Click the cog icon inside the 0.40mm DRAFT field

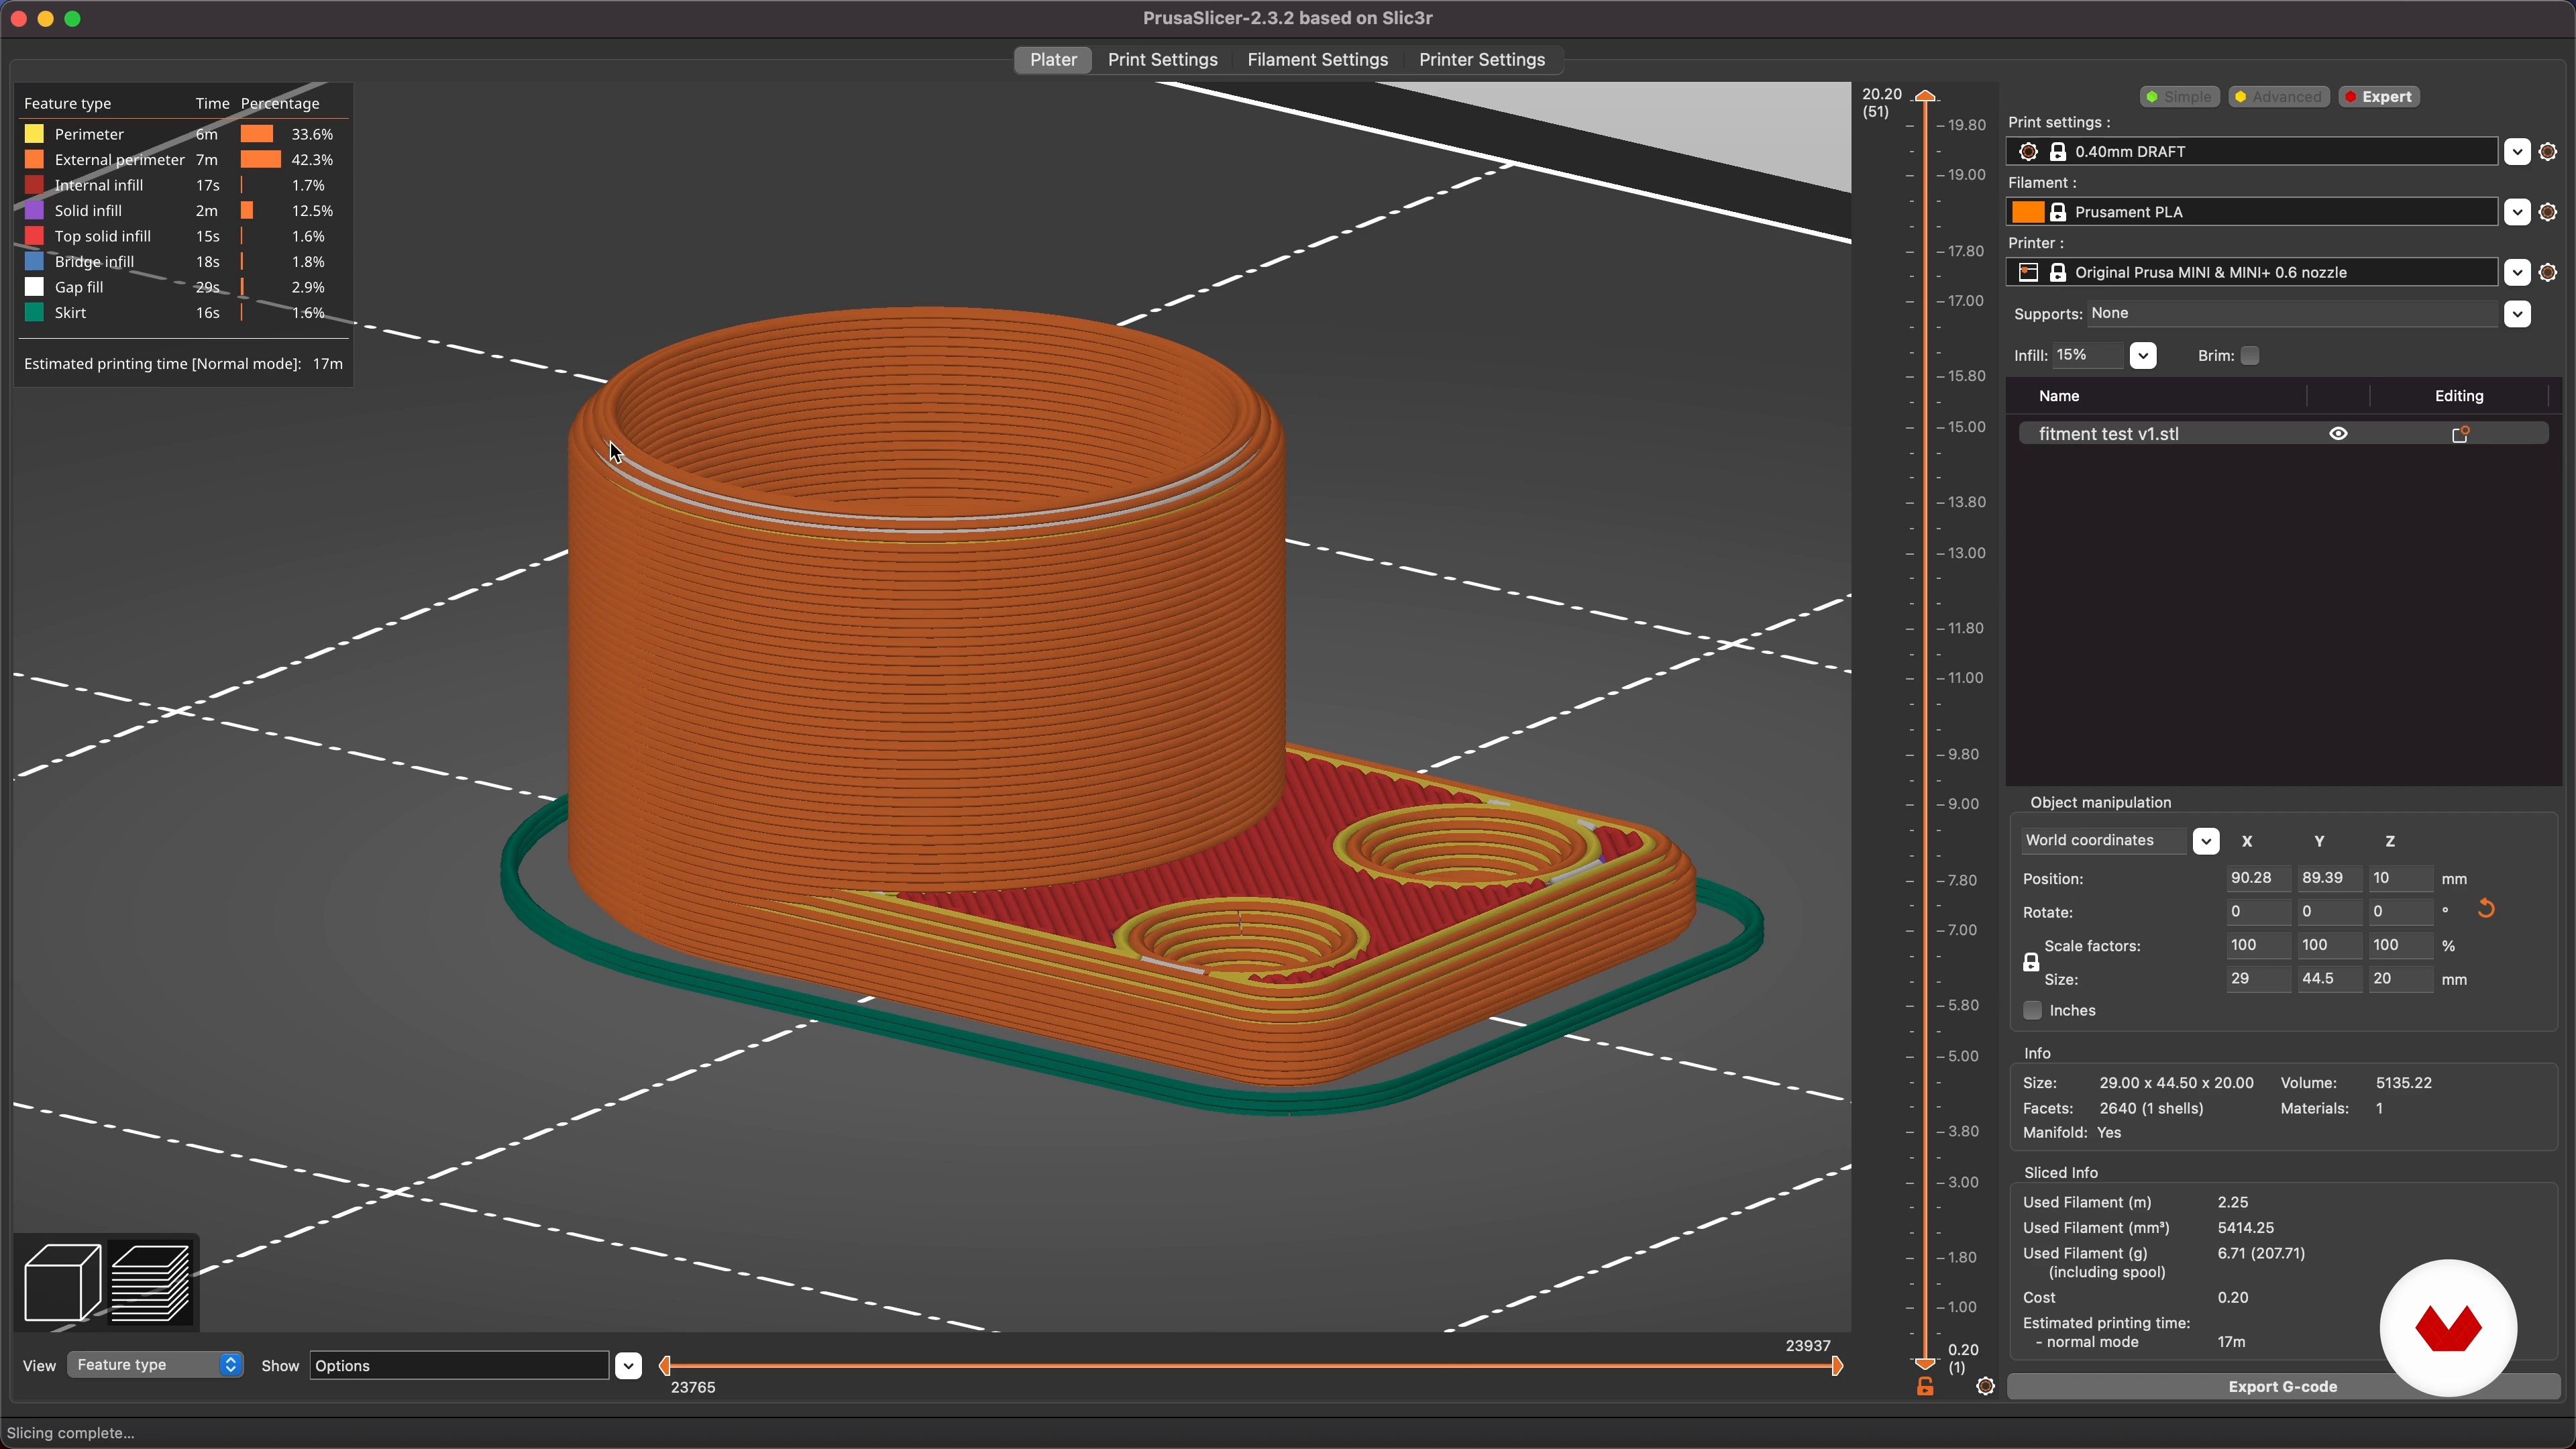coord(2028,152)
